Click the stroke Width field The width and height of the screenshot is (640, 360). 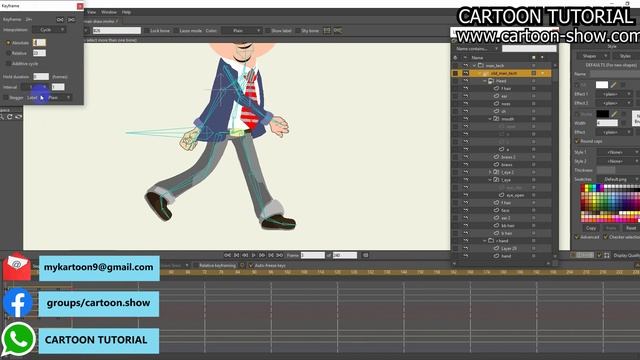tap(607, 123)
